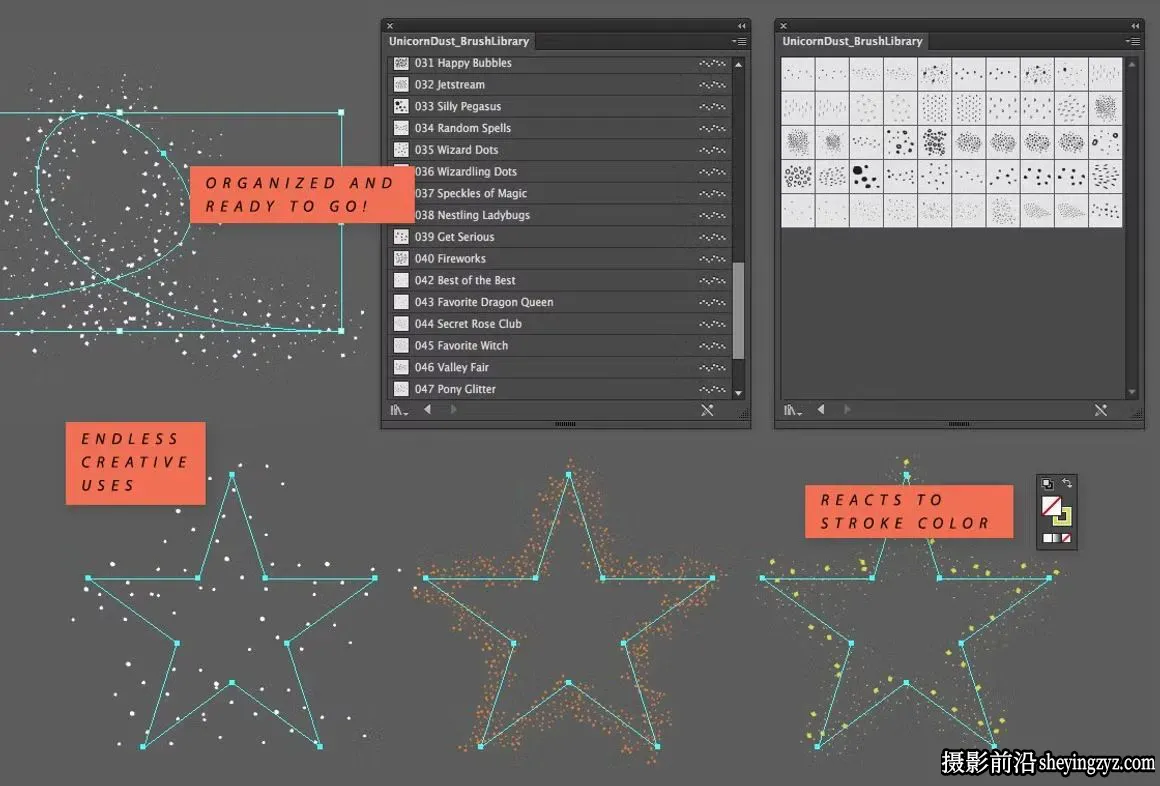Remove brush stroke in the thumbnail-view panel

point(1101,410)
